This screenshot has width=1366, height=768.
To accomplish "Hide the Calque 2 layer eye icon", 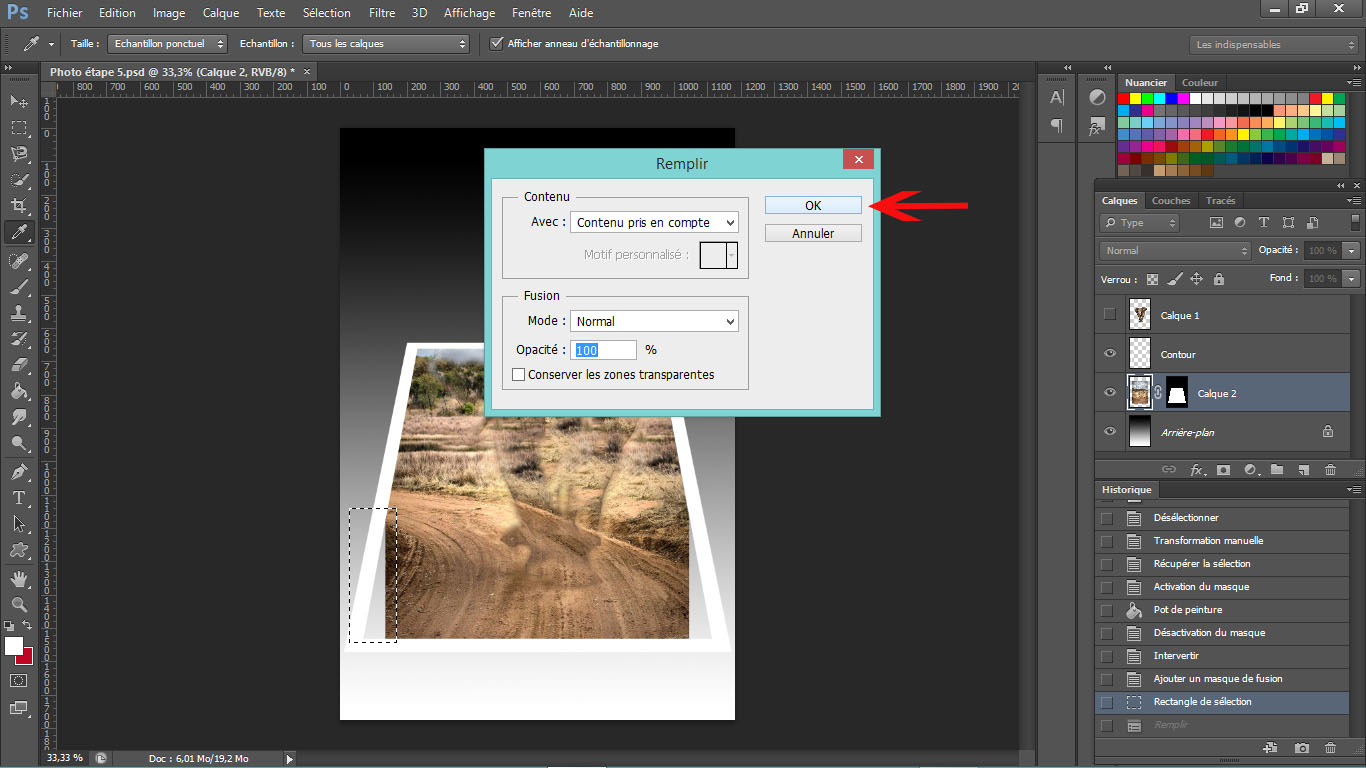I will 1109,393.
